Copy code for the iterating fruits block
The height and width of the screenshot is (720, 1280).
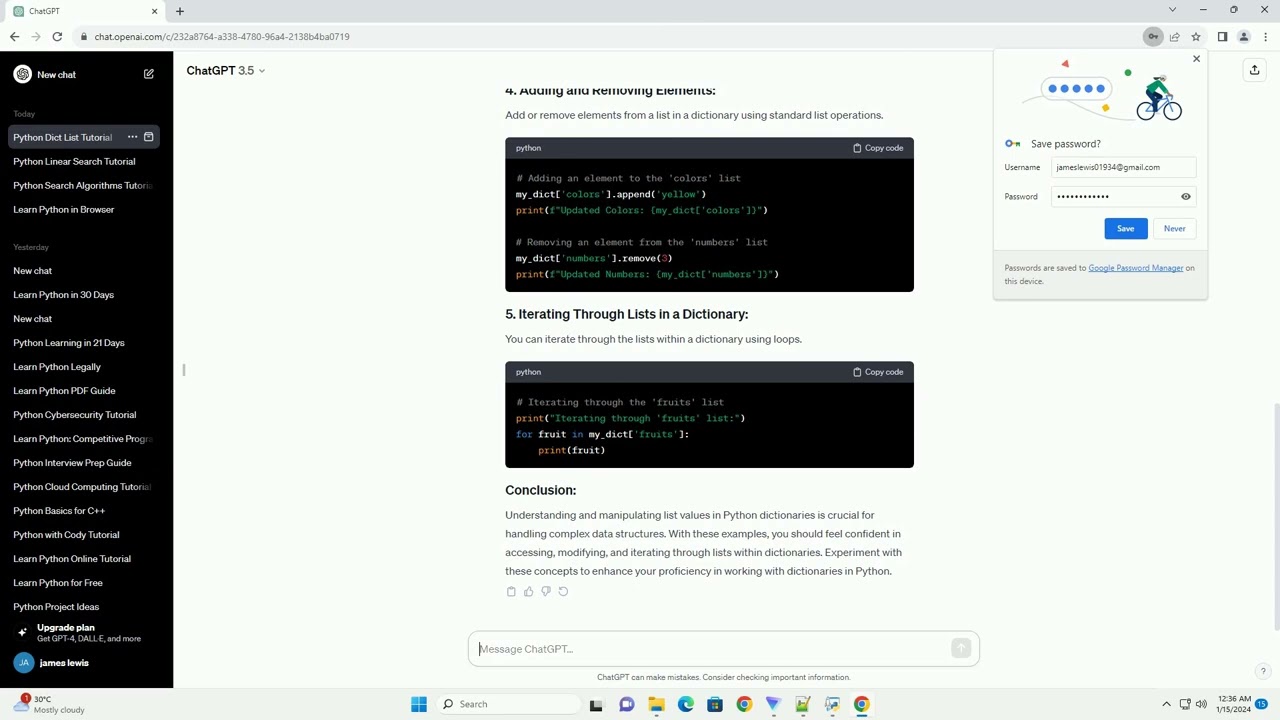tap(878, 372)
